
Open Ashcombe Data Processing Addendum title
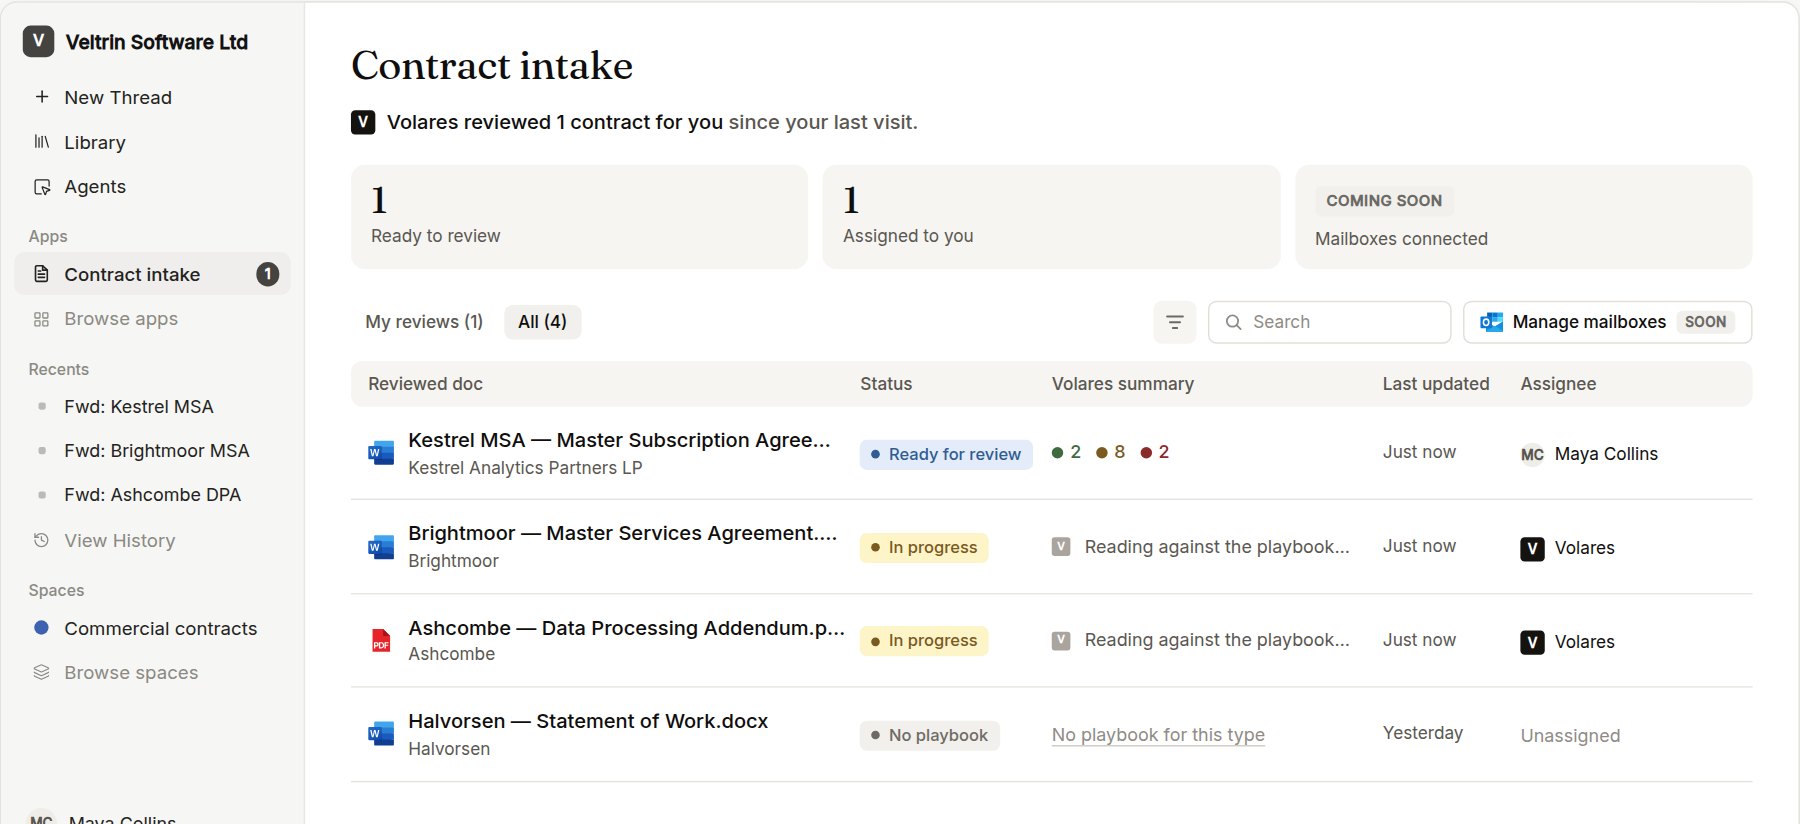[x=626, y=628]
